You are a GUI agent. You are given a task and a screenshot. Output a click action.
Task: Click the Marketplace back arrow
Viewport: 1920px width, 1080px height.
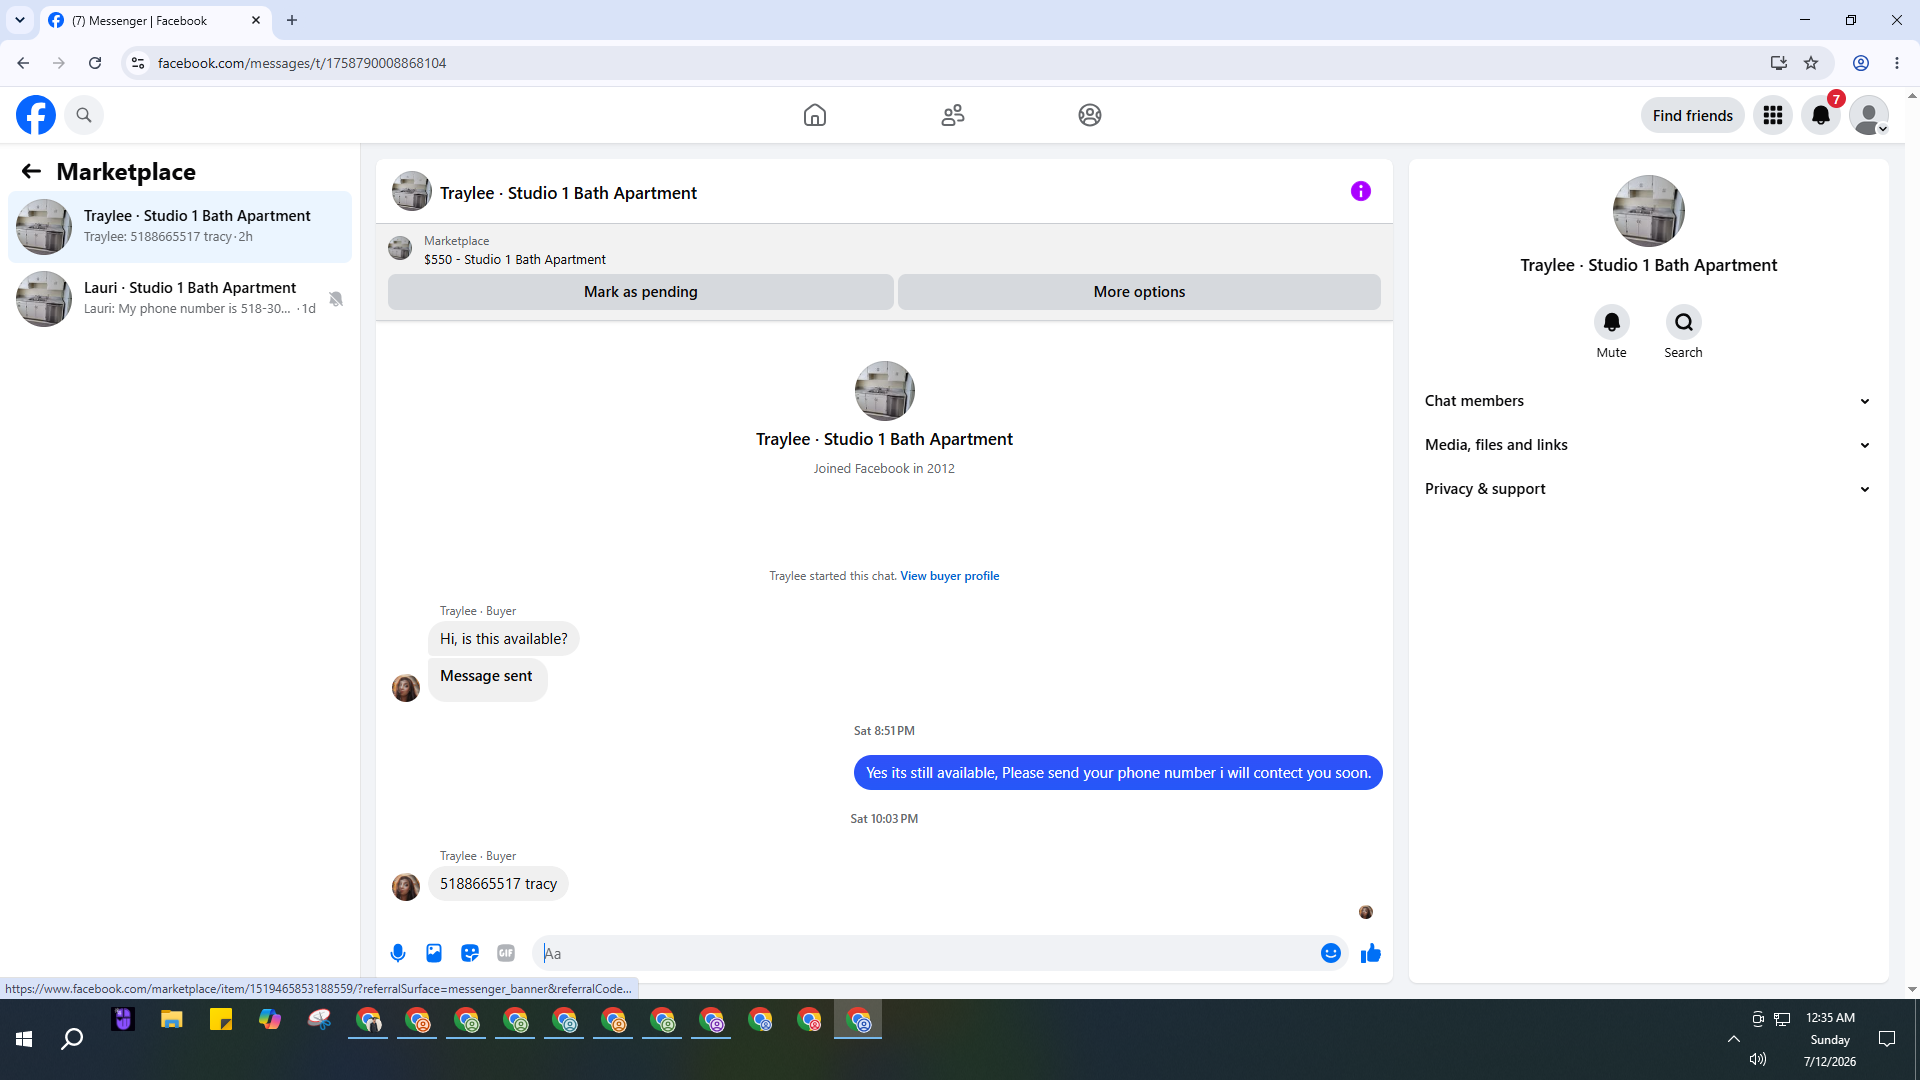31,171
